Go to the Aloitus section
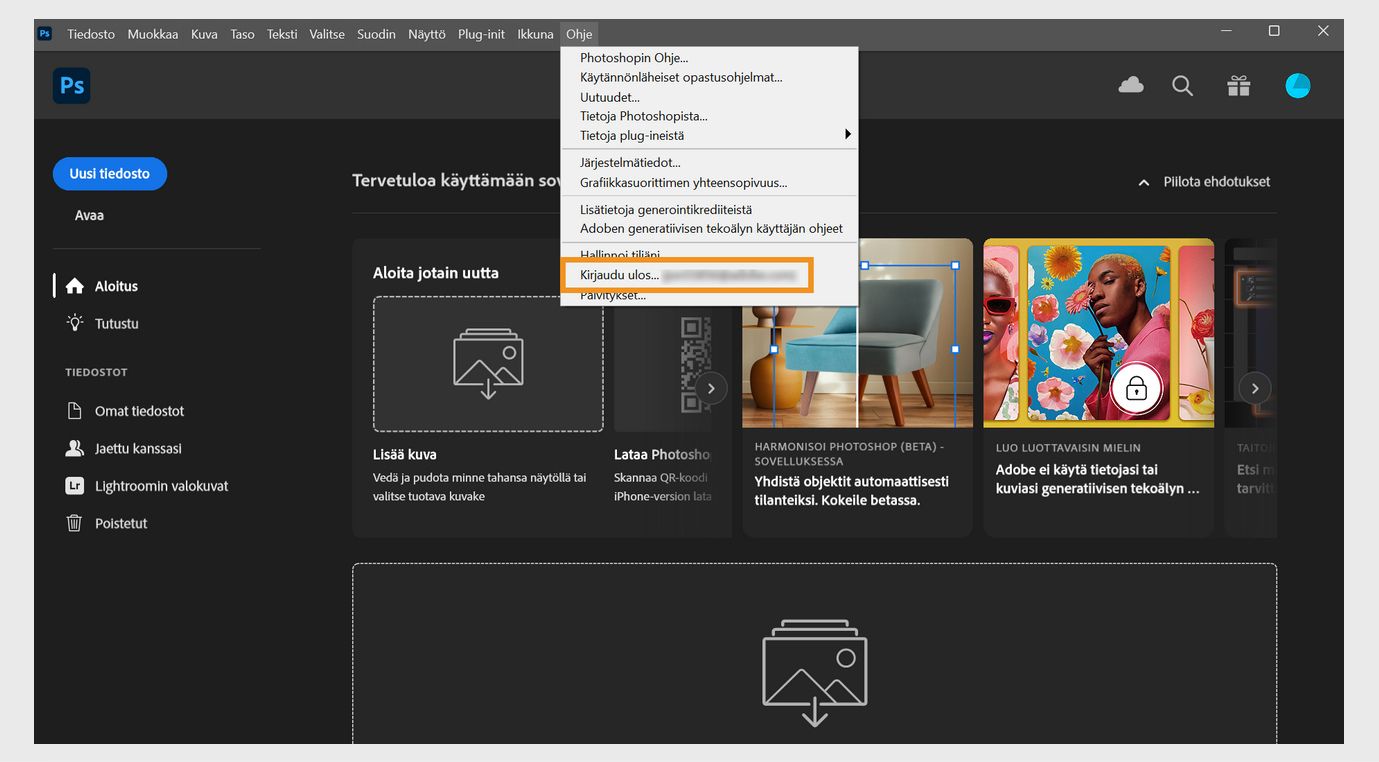 (x=116, y=286)
